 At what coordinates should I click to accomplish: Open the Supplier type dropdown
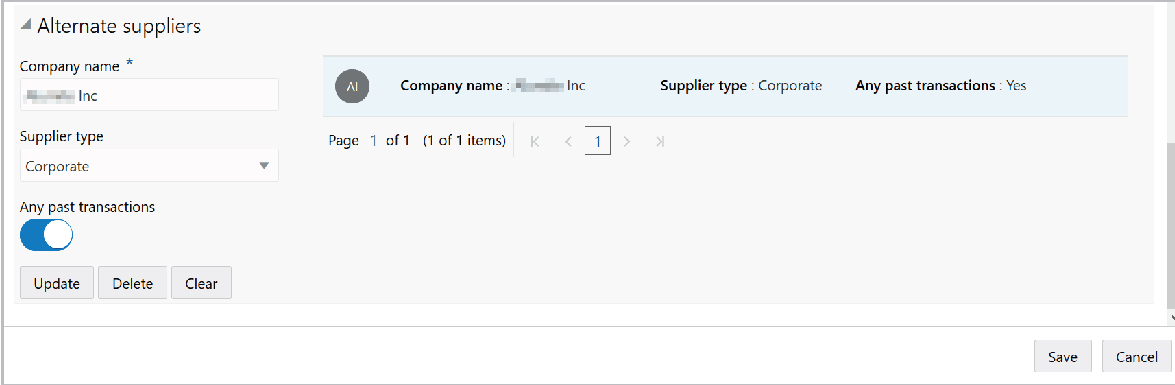click(149, 166)
